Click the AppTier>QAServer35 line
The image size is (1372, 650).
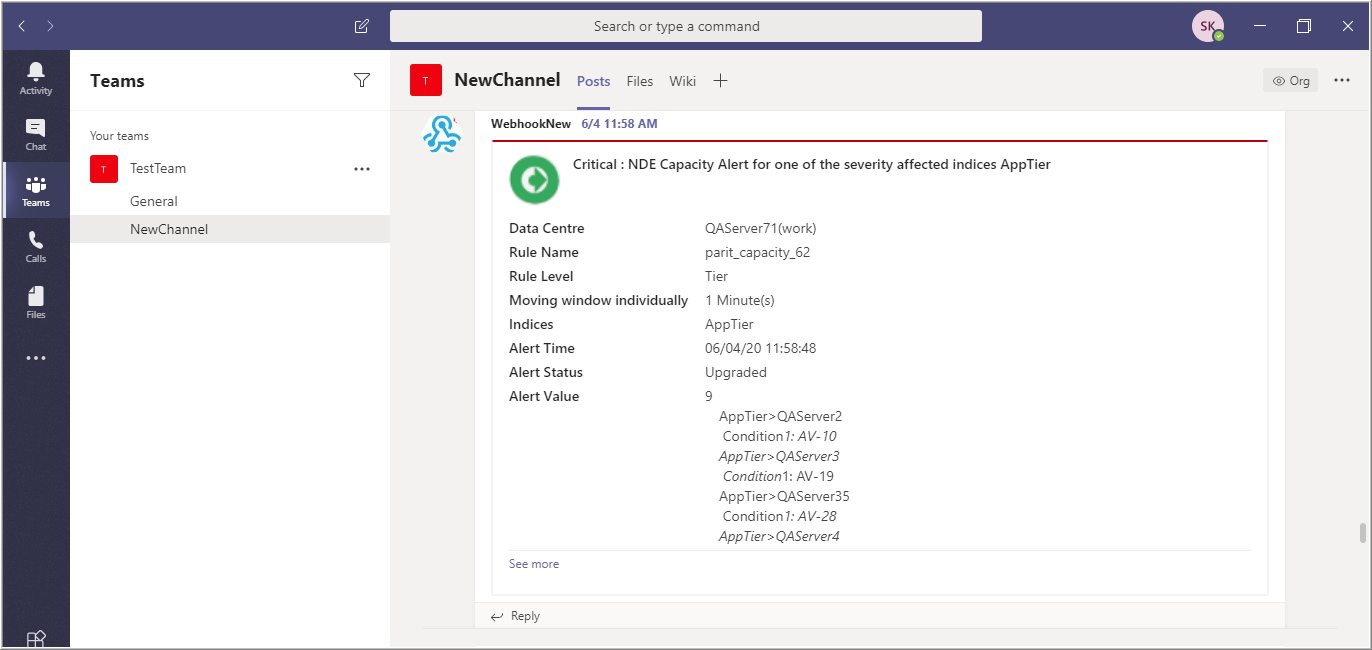tap(784, 496)
